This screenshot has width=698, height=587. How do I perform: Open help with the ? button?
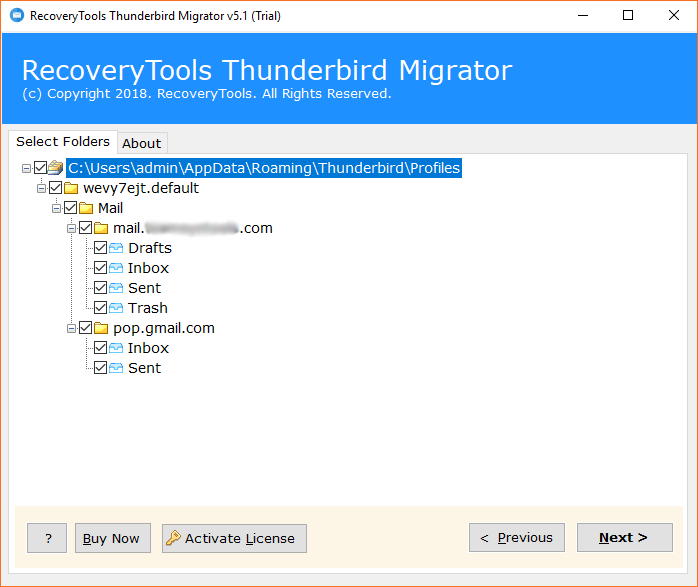pos(47,538)
